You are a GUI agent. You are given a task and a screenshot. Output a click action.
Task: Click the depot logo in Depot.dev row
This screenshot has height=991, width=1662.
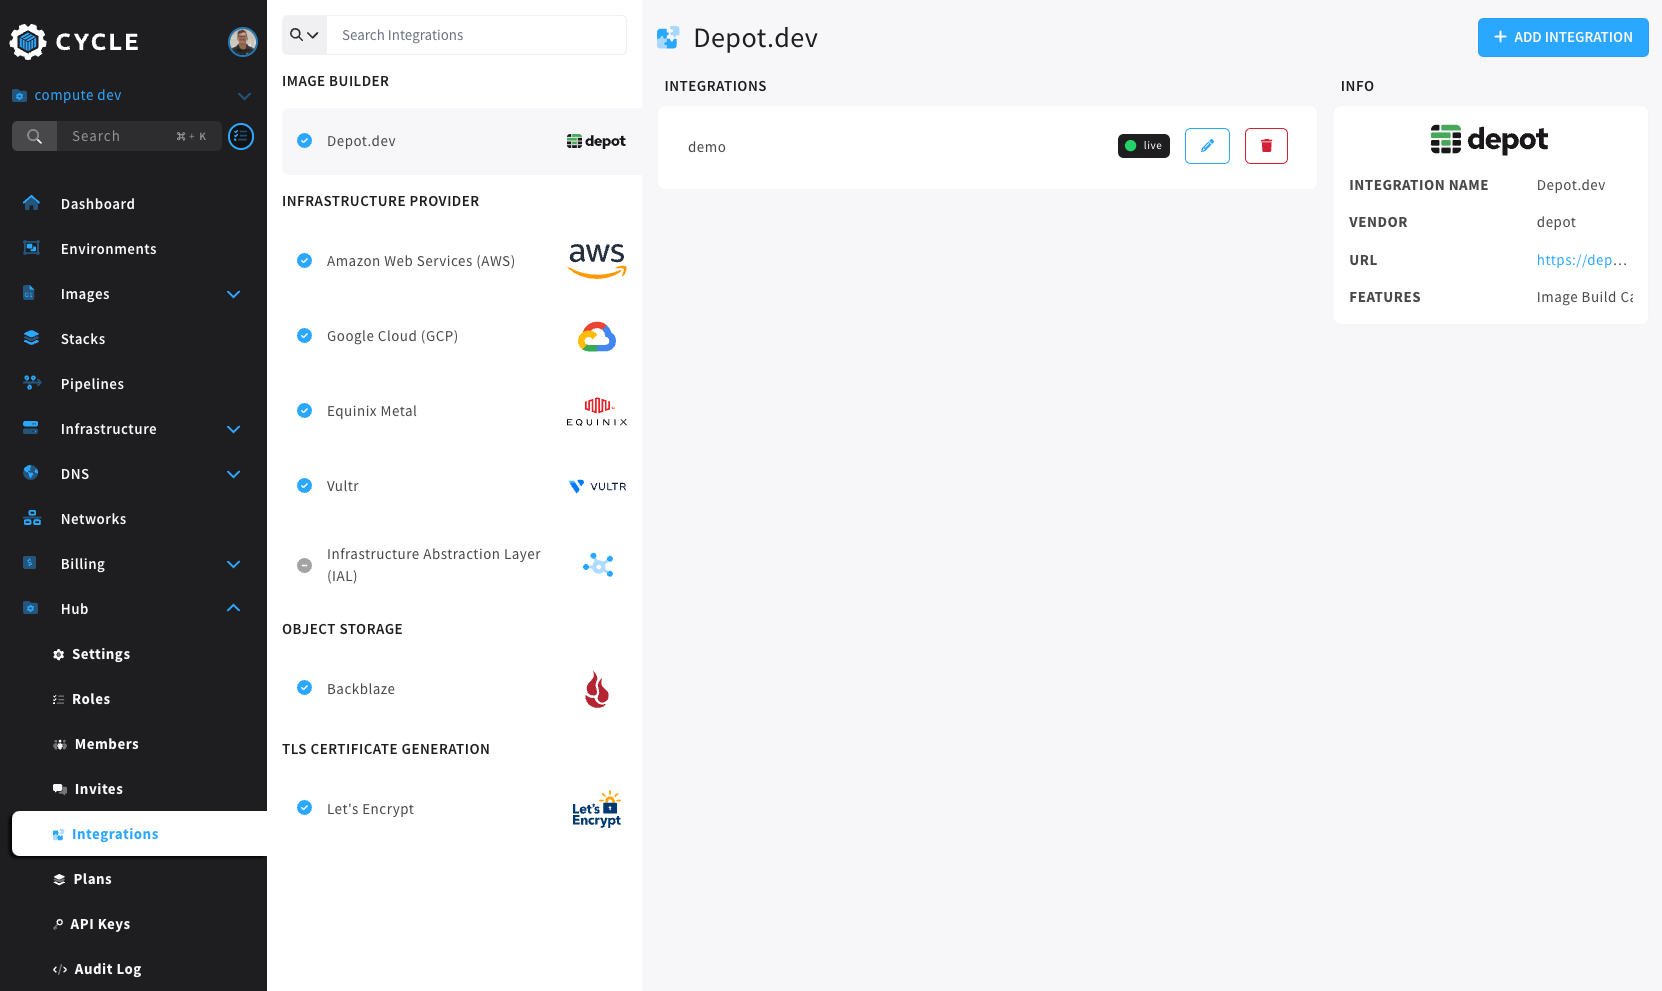596,141
